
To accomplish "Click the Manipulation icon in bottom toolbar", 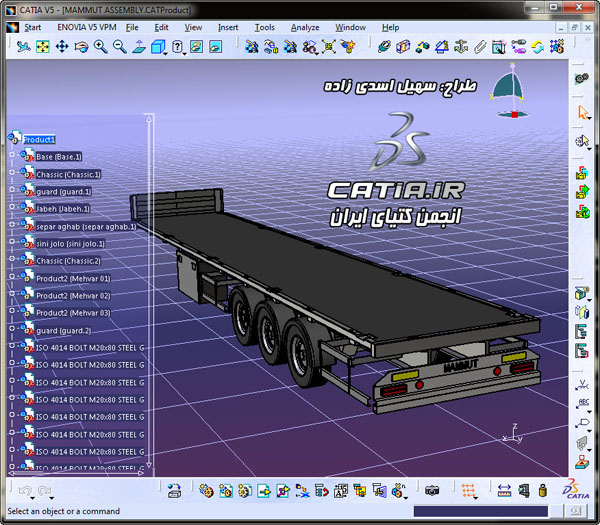I will click(174, 491).
